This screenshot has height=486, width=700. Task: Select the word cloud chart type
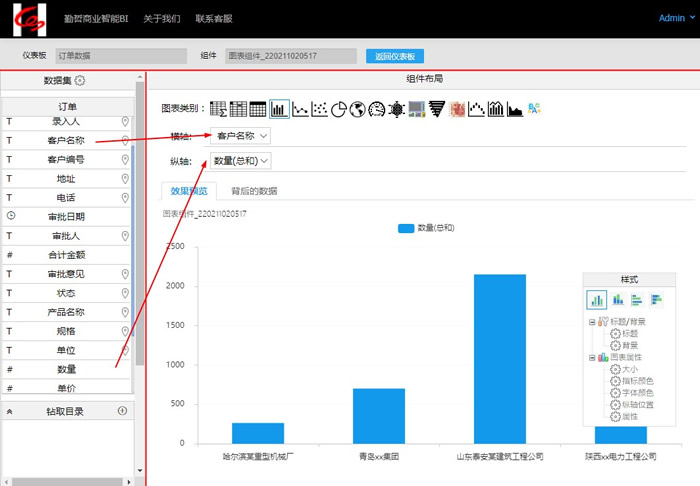[534, 109]
